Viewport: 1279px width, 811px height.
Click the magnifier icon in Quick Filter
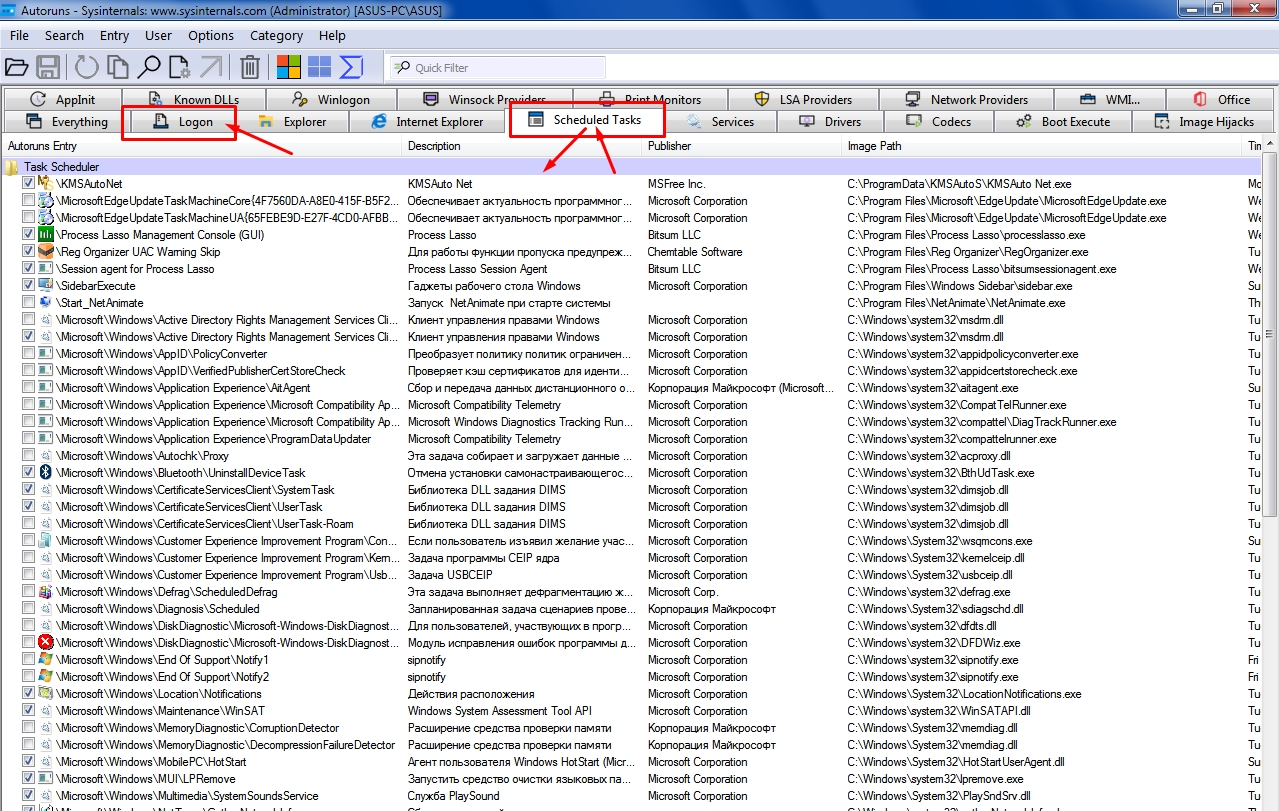point(402,68)
